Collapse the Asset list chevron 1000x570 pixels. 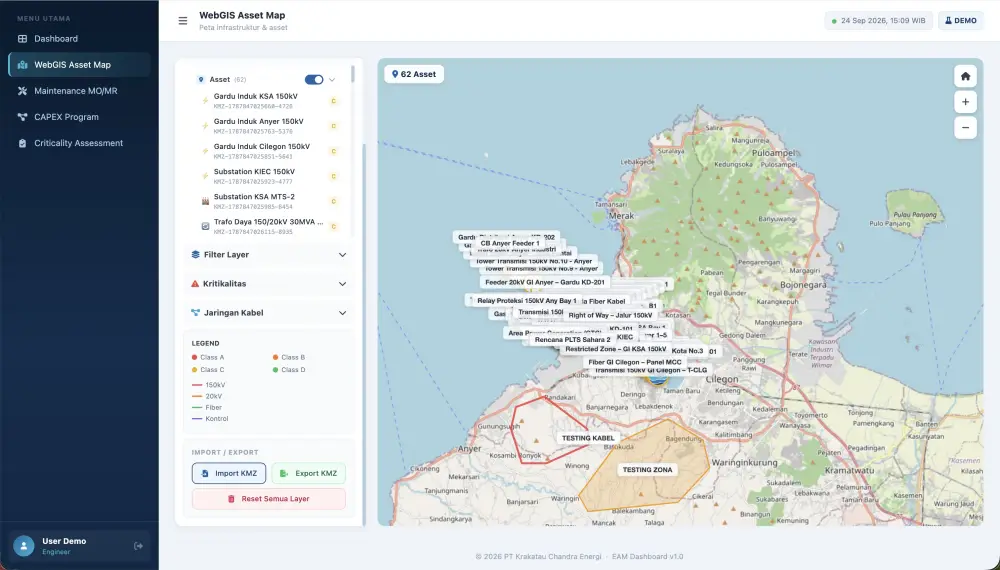[332, 80]
